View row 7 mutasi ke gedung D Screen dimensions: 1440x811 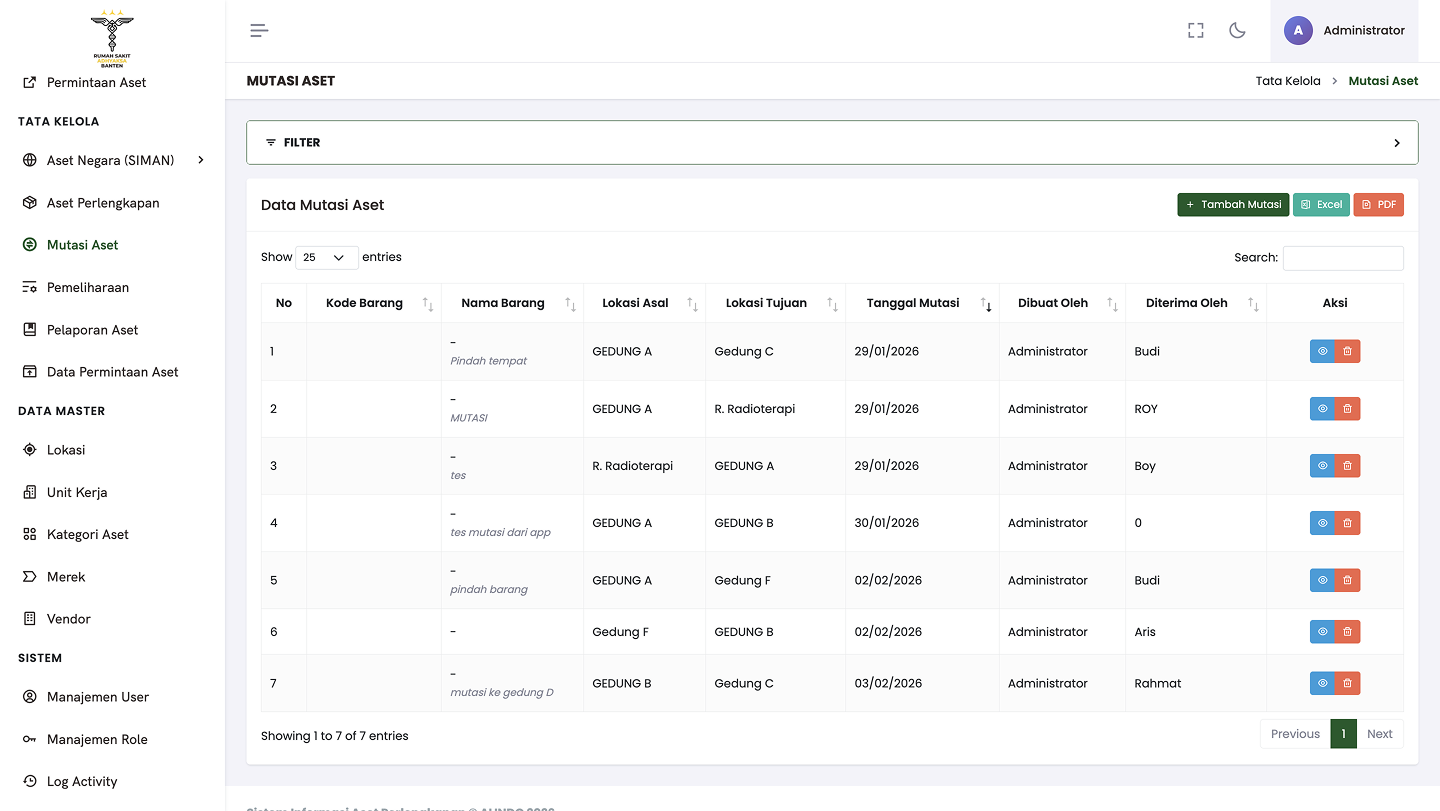coord(1322,683)
